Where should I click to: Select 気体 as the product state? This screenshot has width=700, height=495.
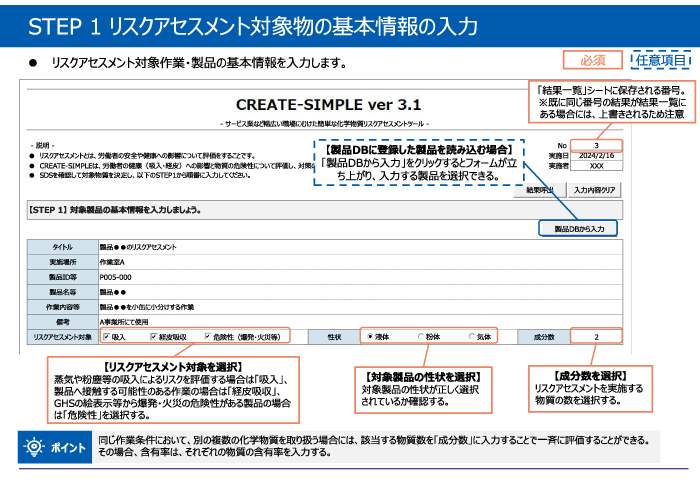click(470, 338)
